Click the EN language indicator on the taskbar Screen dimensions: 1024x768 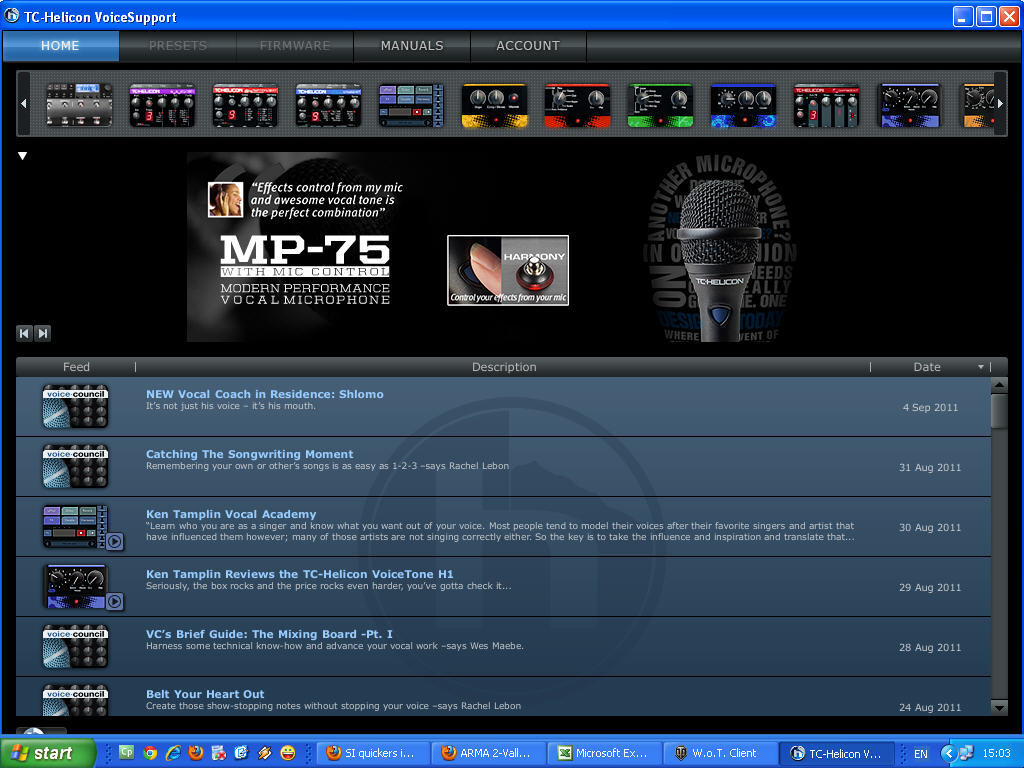pos(920,752)
